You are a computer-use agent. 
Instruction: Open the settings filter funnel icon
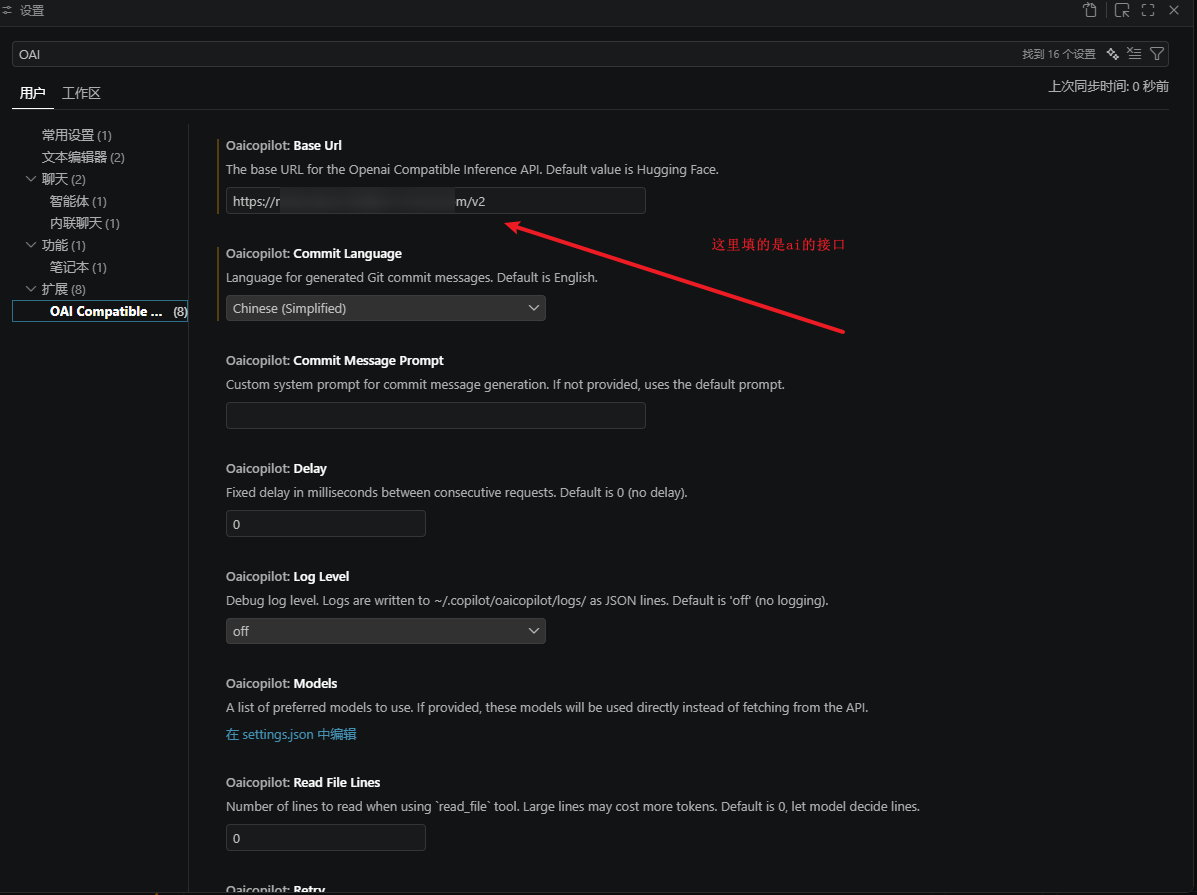pyautogui.click(x=1157, y=53)
